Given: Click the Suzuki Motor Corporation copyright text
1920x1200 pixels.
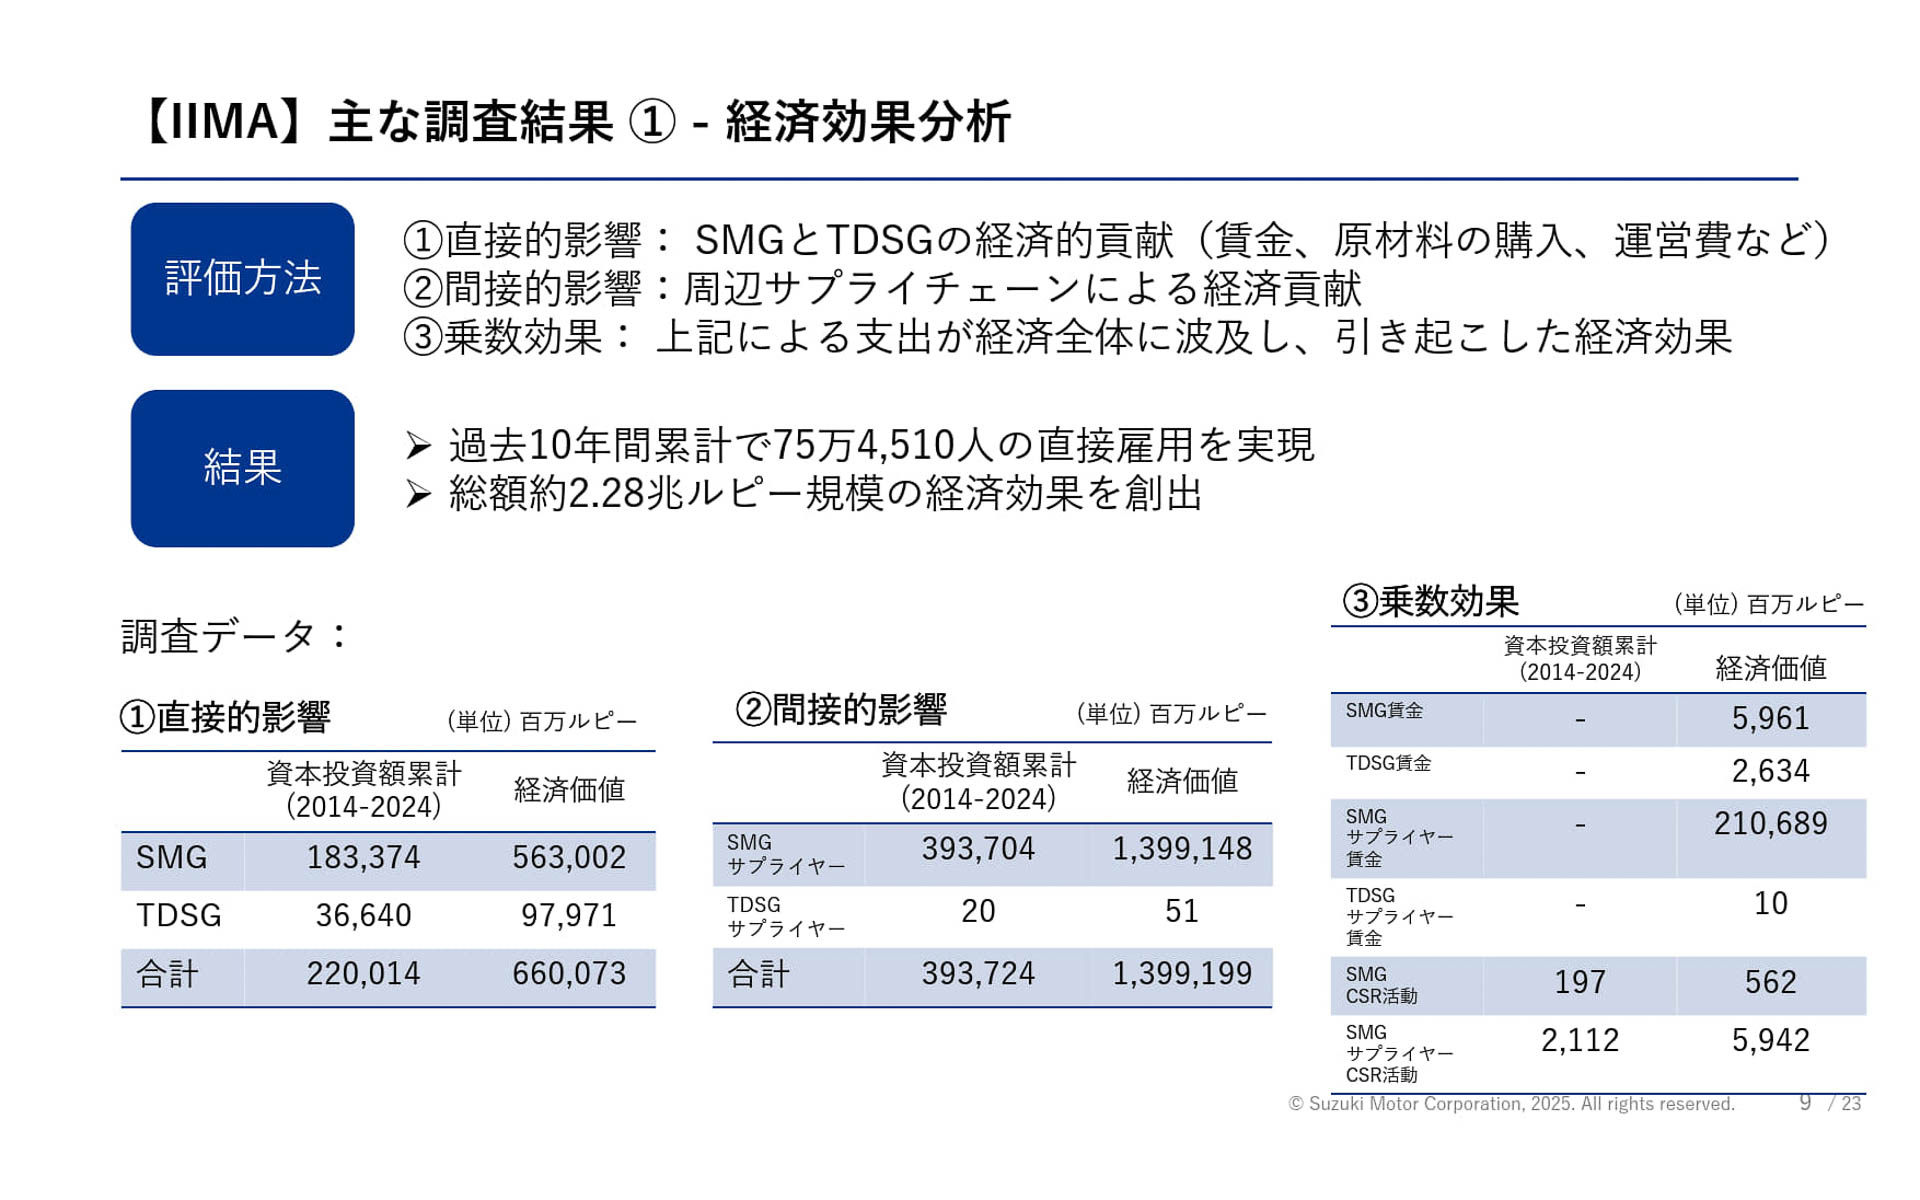Looking at the screenshot, I should 1511,1104.
